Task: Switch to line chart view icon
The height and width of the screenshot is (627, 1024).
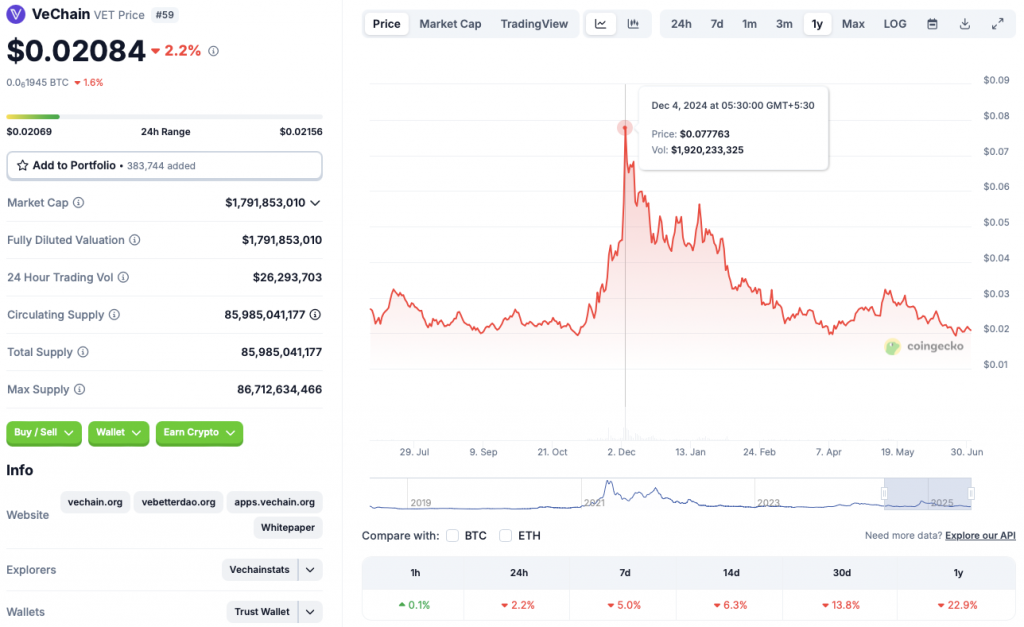Action: 601,24
